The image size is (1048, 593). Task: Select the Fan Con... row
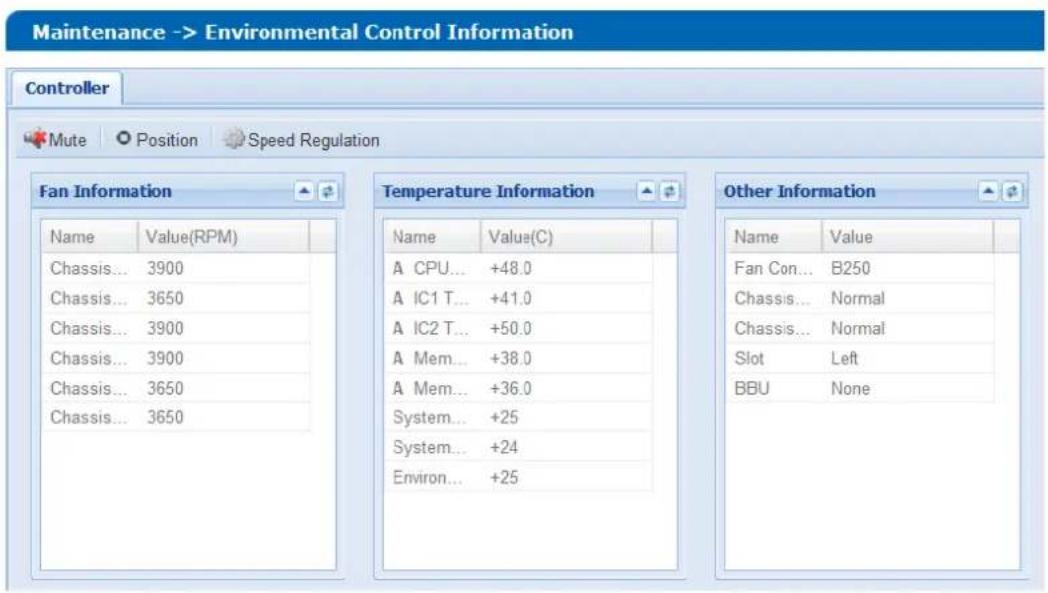(860, 268)
